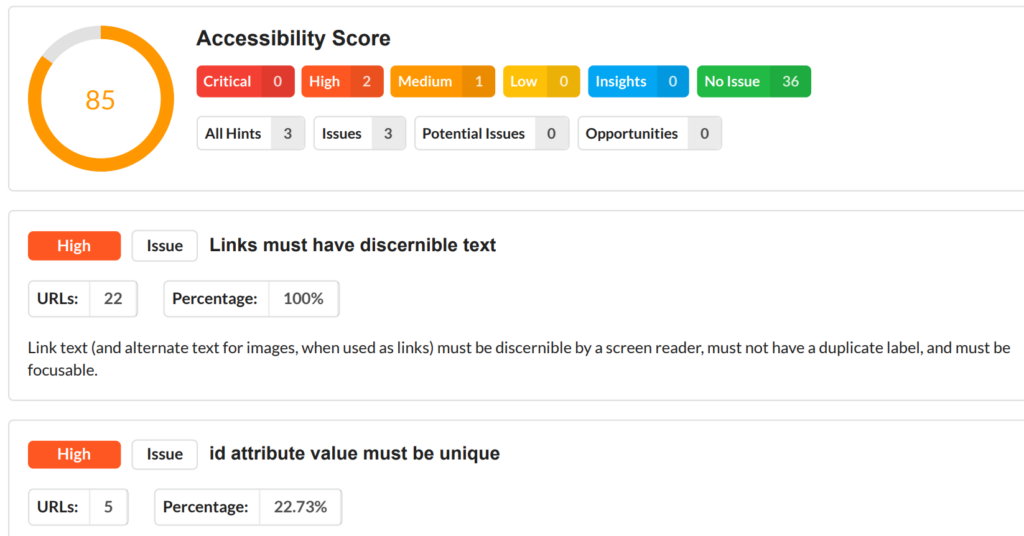The image size is (1024, 536).
Task: Click Issue tag on id attribute hint
Action: point(165,454)
